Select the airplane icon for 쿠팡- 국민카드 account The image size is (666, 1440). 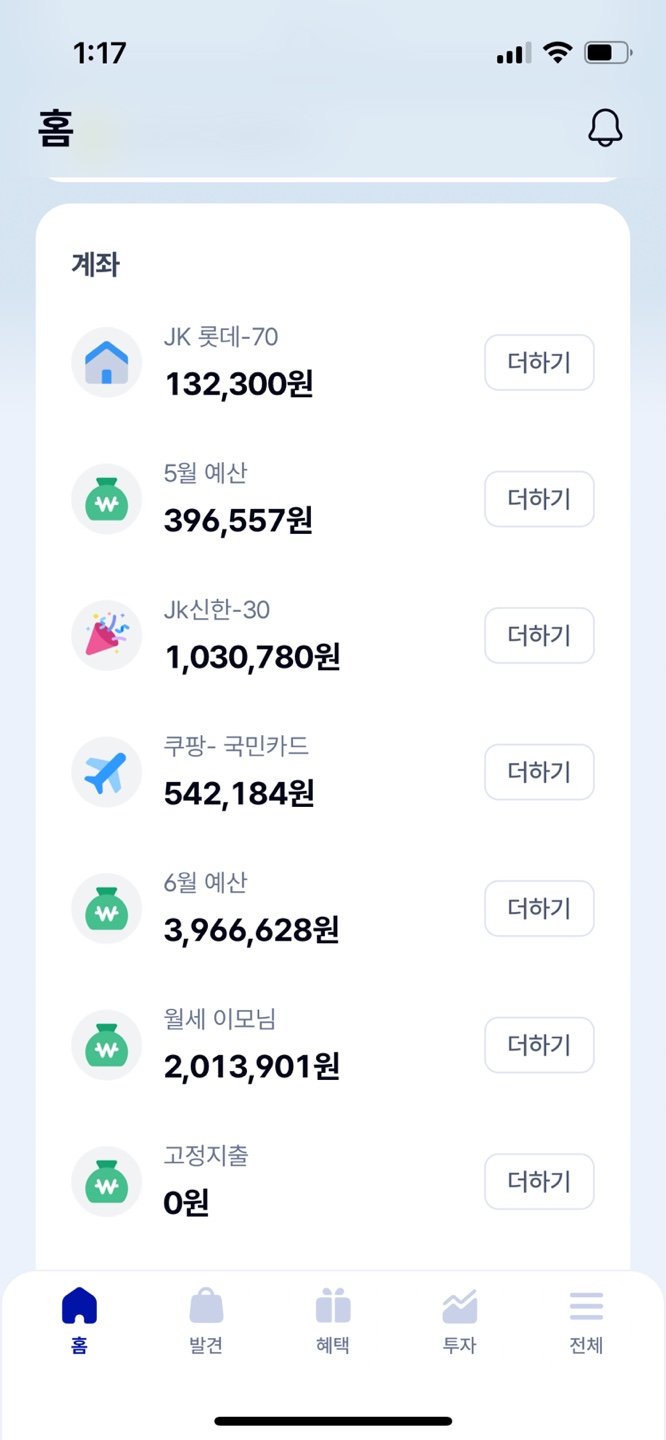[106, 771]
